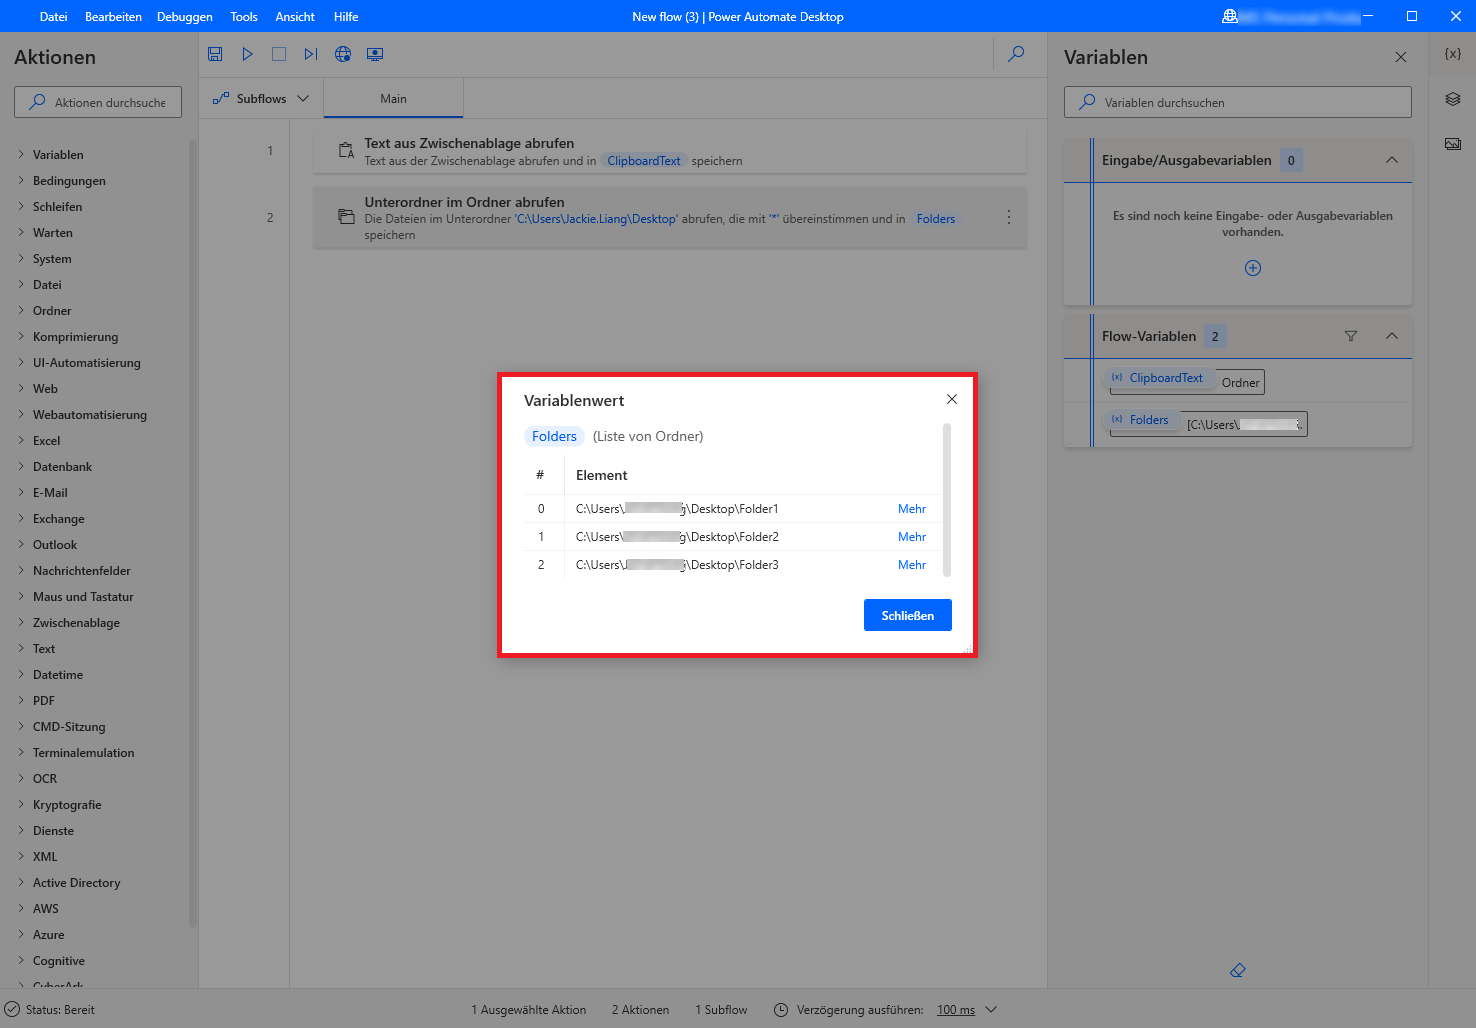Open the Hilfe menu
The width and height of the screenshot is (1476, 1028).
coord(346,17)
